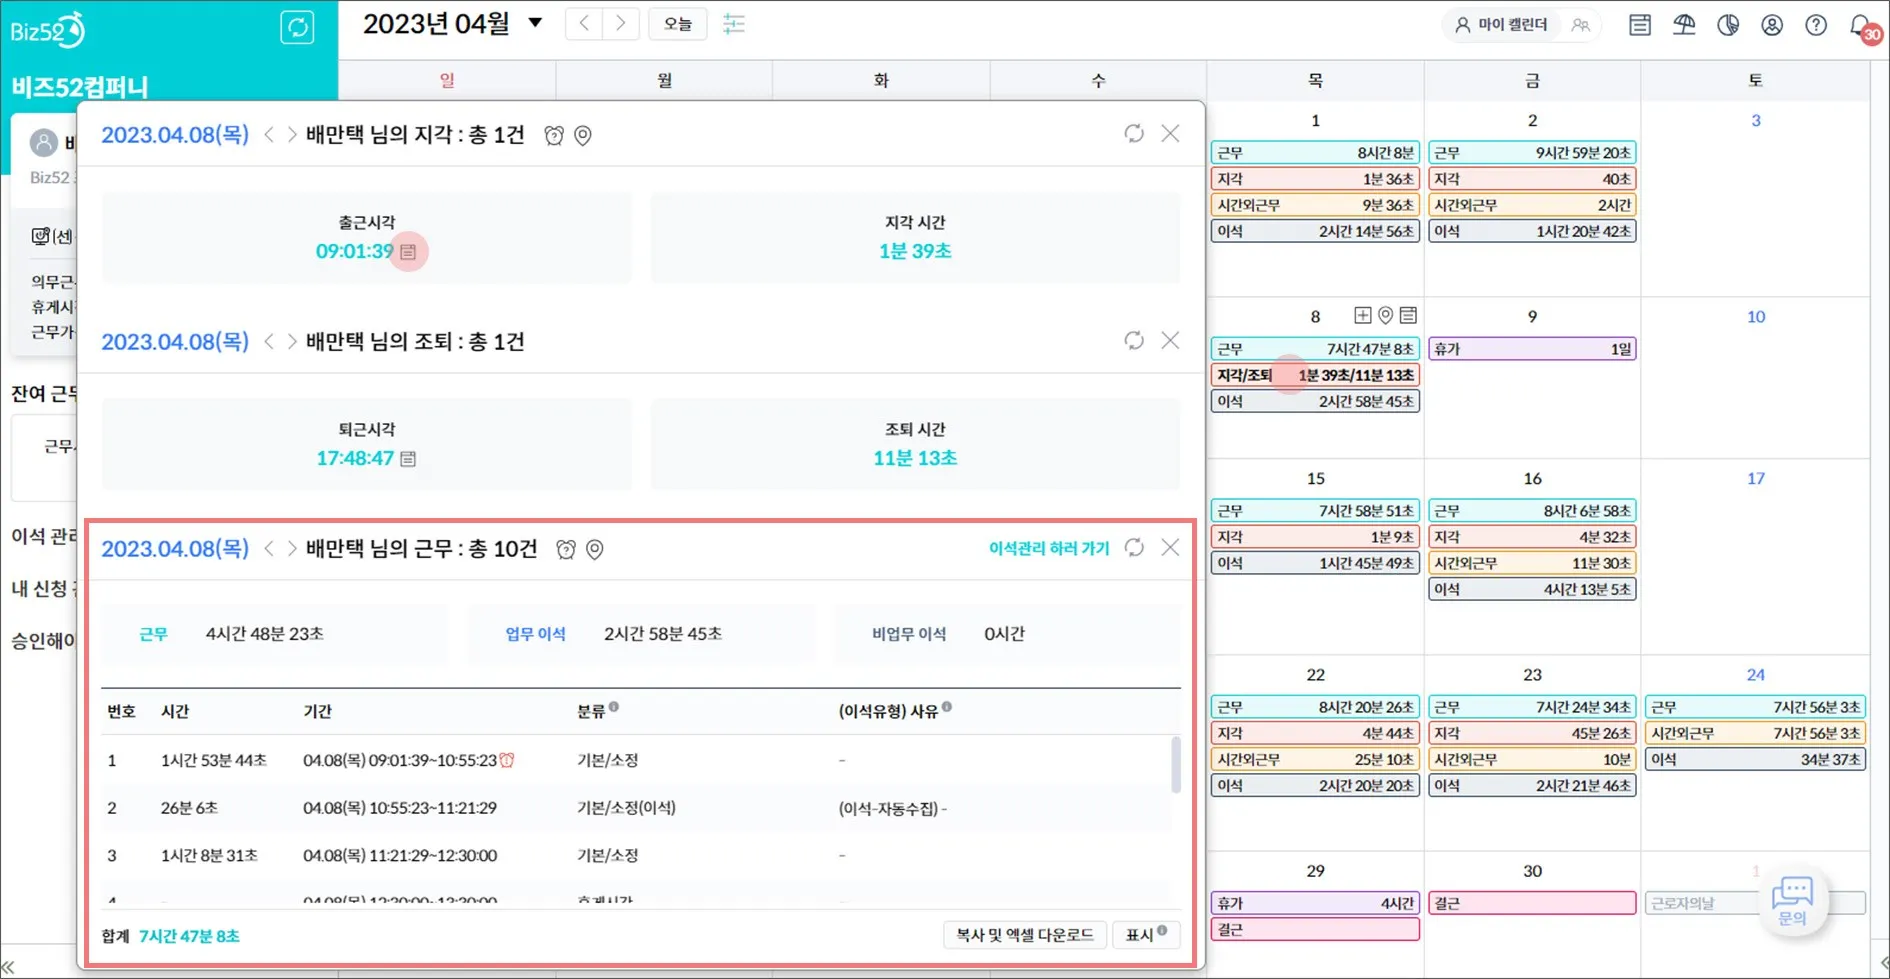This screenshot has height=979, width=1890.
Task: Click 복사 및 엑셀 다운로드 button
Action: (x=1025, y=935)
